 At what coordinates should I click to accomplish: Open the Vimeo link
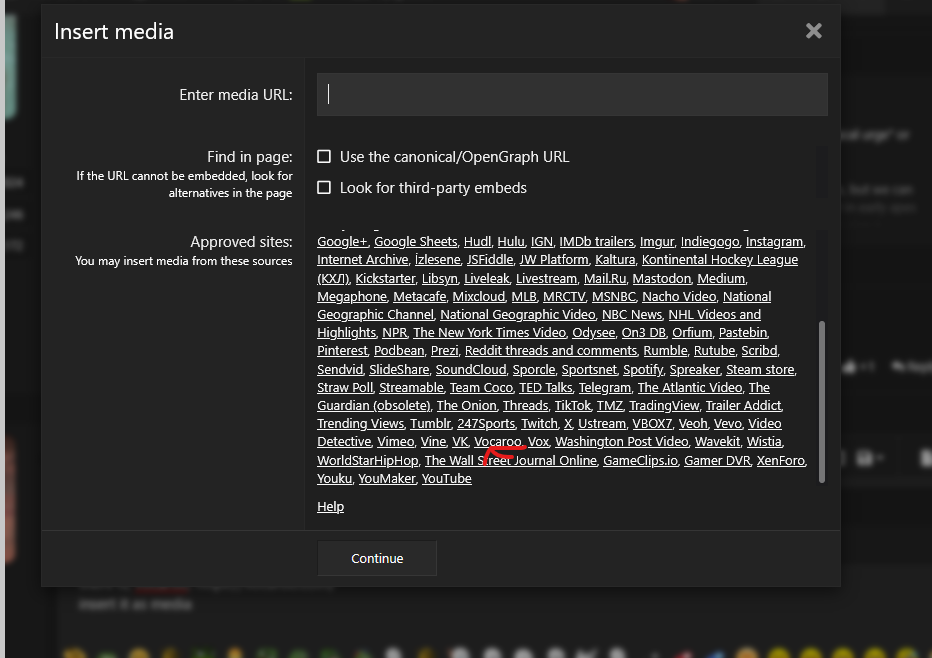pos(395,442)
